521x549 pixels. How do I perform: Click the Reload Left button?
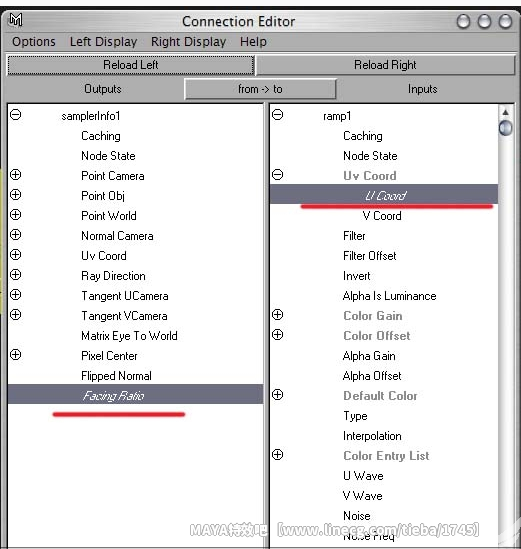click(131, 65)
